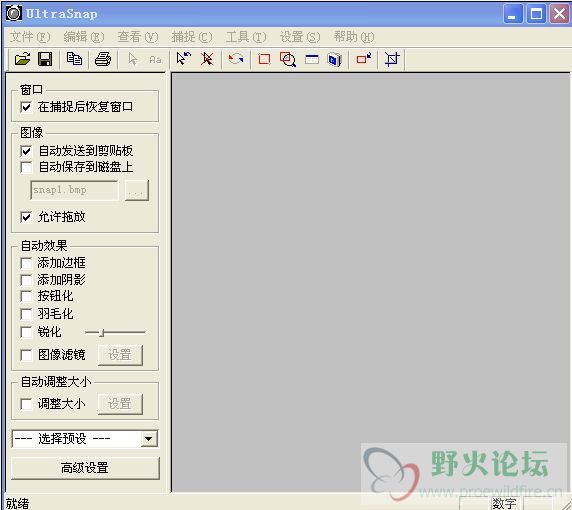Close the UltraSnap window

tap(559, 14)
